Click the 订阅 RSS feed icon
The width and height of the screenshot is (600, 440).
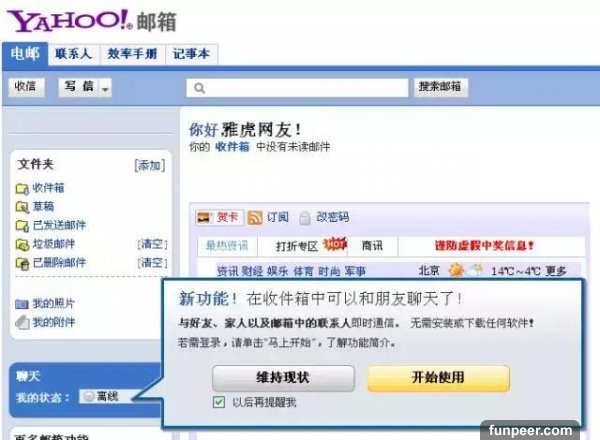pyautogui.click(x=255, y=217)
